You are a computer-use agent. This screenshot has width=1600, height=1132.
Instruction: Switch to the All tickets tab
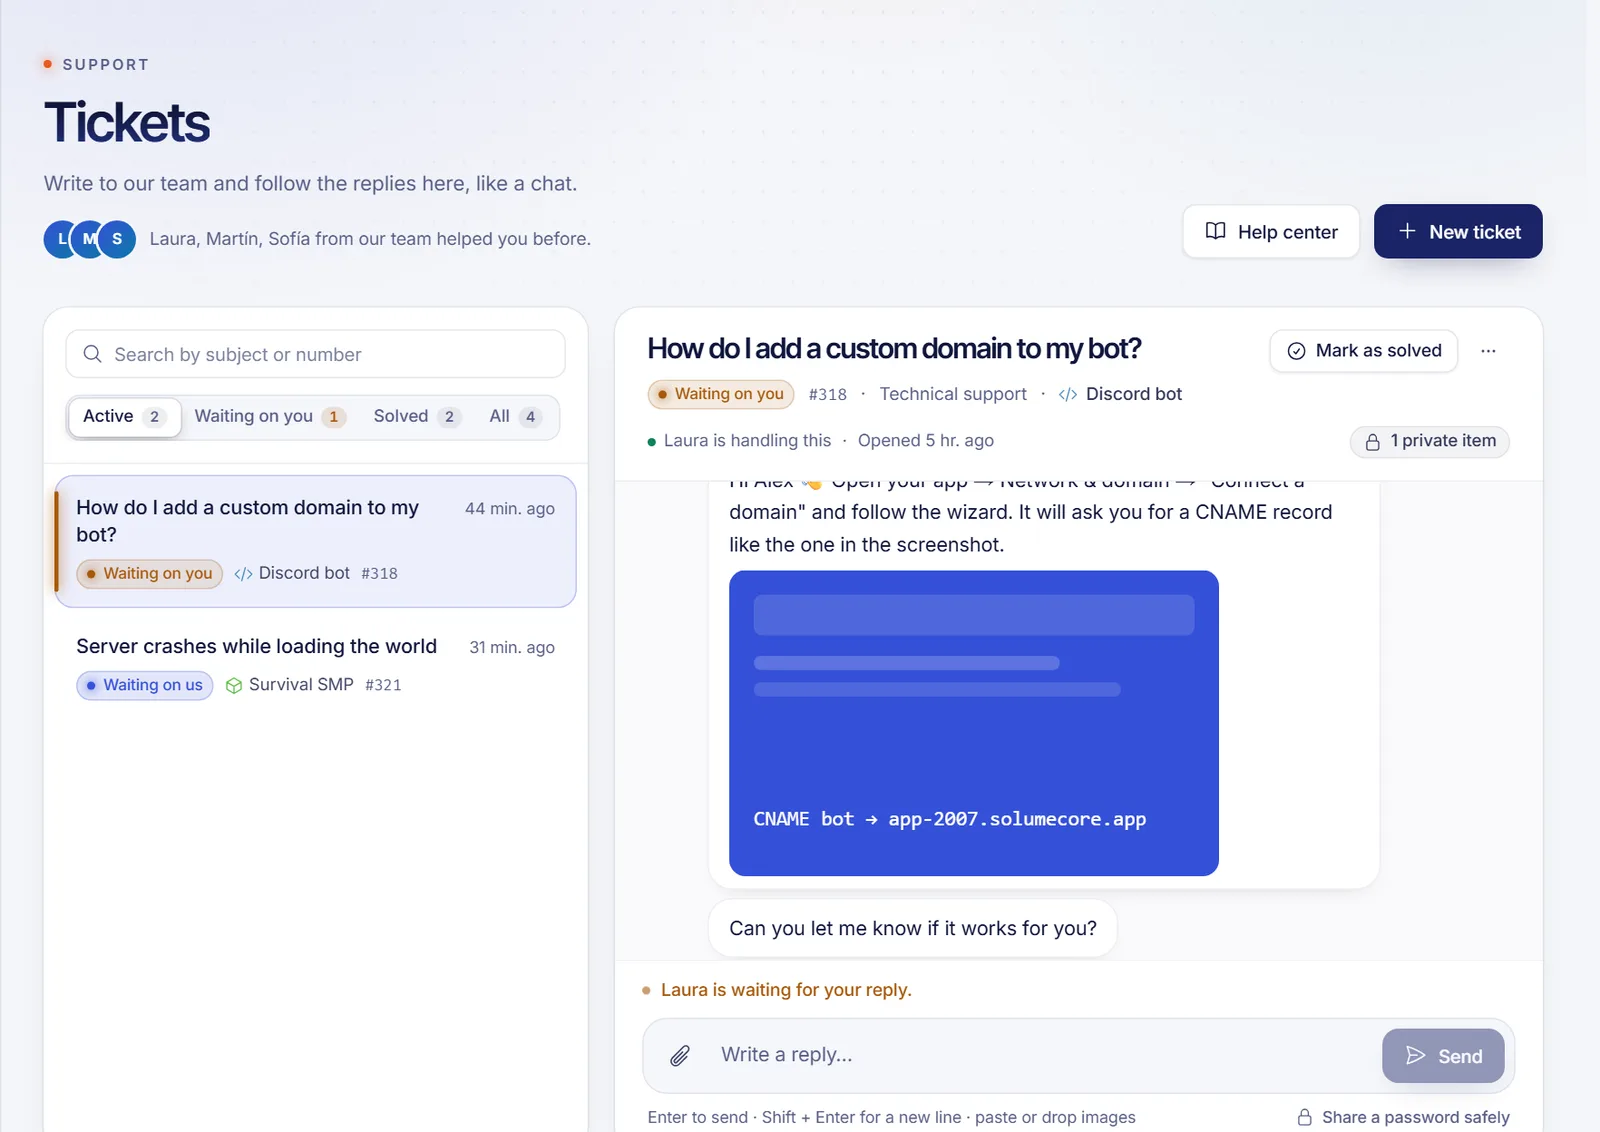pos(514,417)
